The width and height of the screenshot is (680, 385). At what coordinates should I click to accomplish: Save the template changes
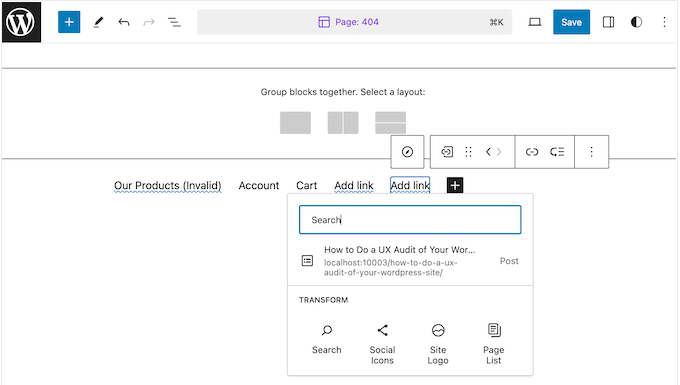(571, 22)
